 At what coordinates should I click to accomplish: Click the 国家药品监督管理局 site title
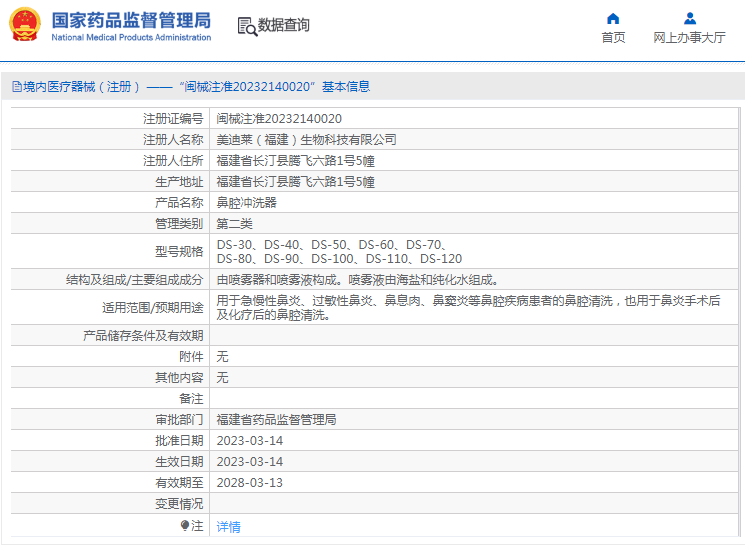click(x=130, y=19)
